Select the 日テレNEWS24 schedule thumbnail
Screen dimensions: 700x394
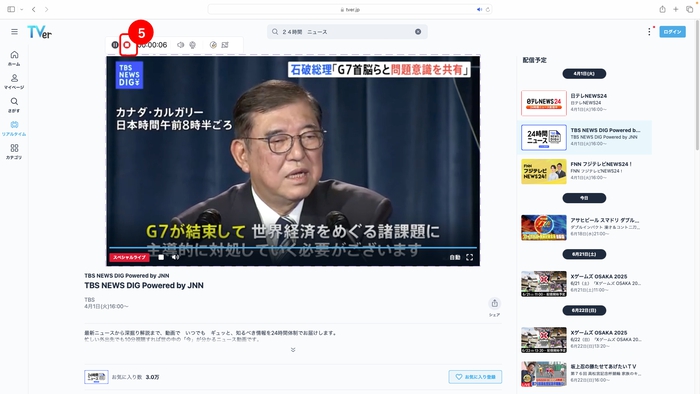[x=544, y=103]
